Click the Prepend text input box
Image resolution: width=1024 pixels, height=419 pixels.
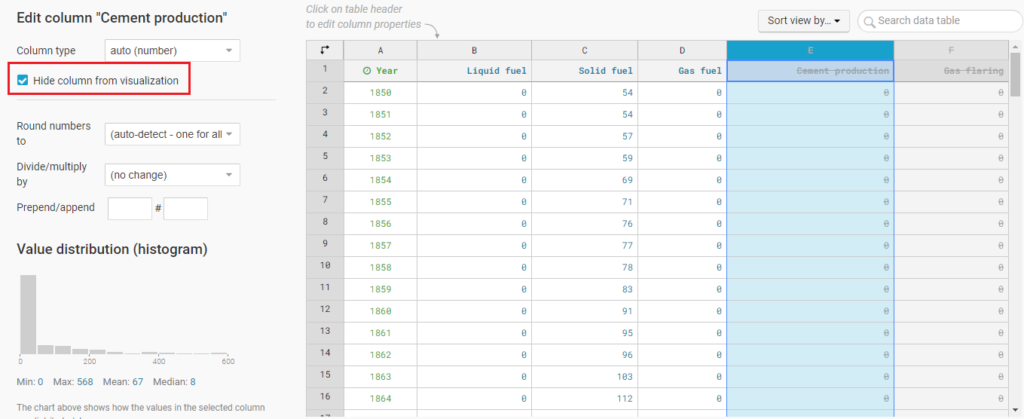coord(128,208)
